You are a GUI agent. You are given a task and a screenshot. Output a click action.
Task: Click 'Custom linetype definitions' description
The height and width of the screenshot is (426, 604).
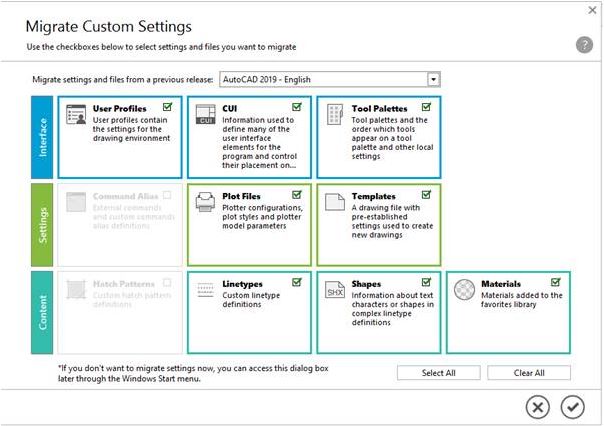tap(251, 300)
